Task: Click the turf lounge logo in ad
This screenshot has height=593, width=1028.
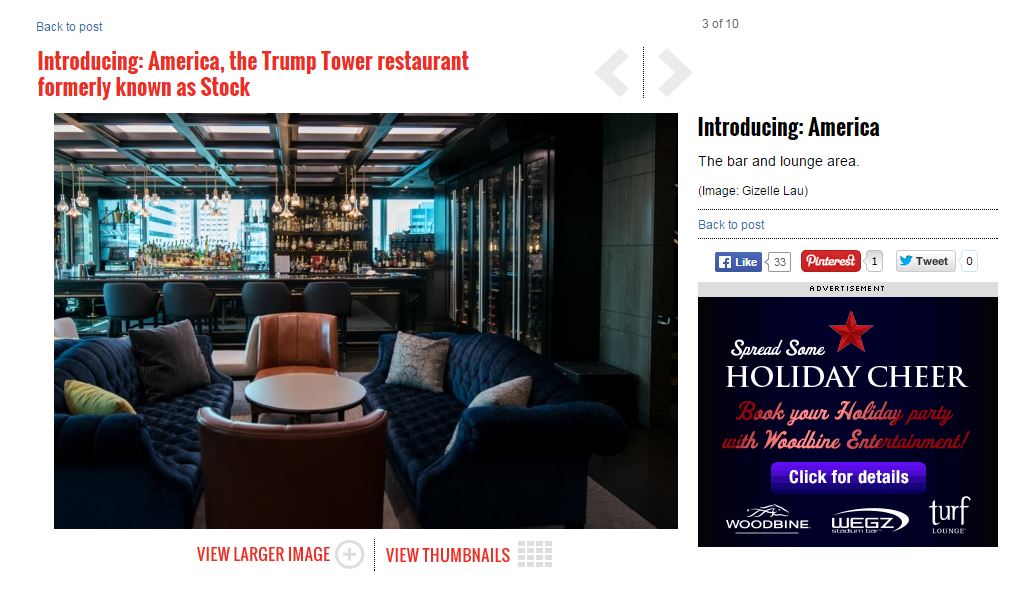Action: click(x=949, y=516)
